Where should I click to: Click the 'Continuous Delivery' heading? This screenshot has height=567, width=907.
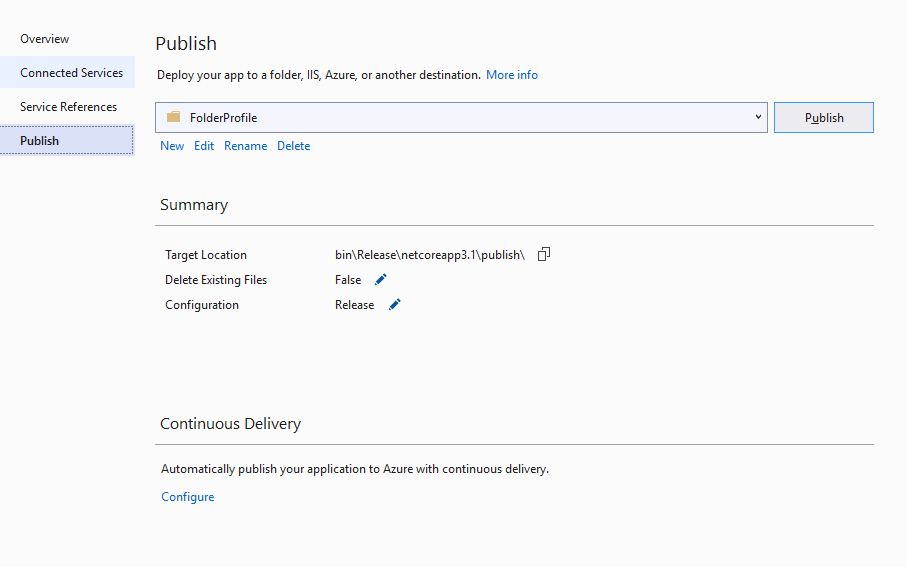[230, 424]
